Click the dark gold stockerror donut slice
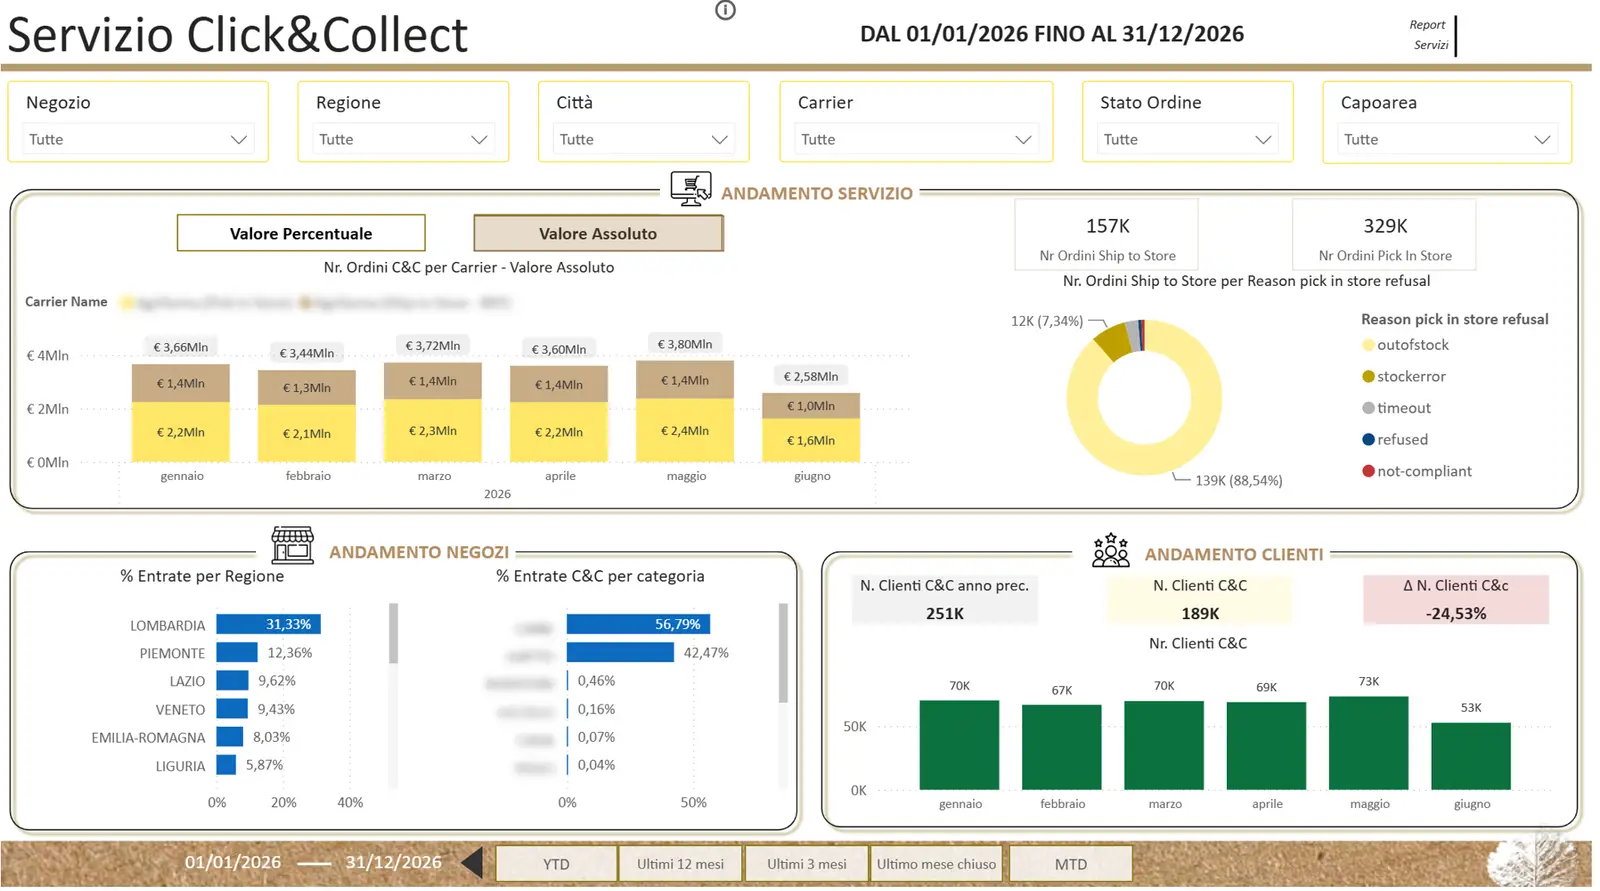This screenshot has width=1600, height=891. 1113,343
